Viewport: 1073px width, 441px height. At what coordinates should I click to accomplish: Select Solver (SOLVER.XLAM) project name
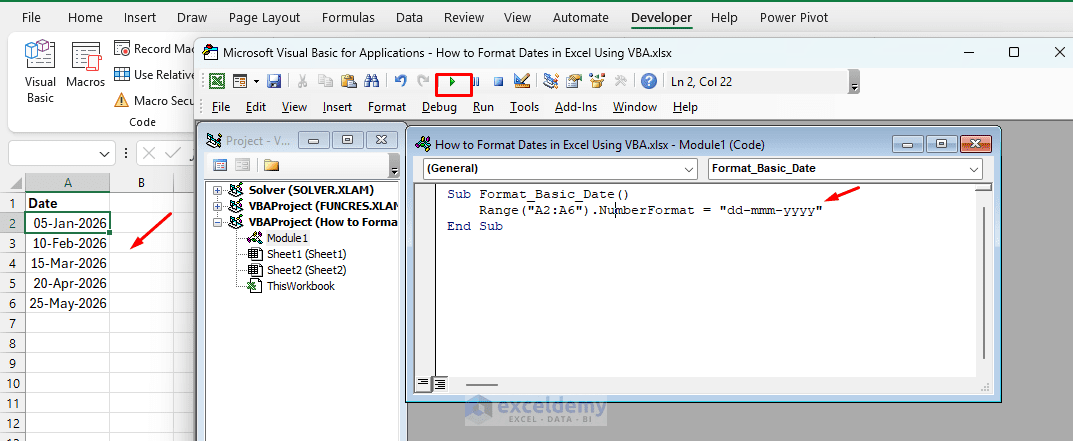click(311, 190)
